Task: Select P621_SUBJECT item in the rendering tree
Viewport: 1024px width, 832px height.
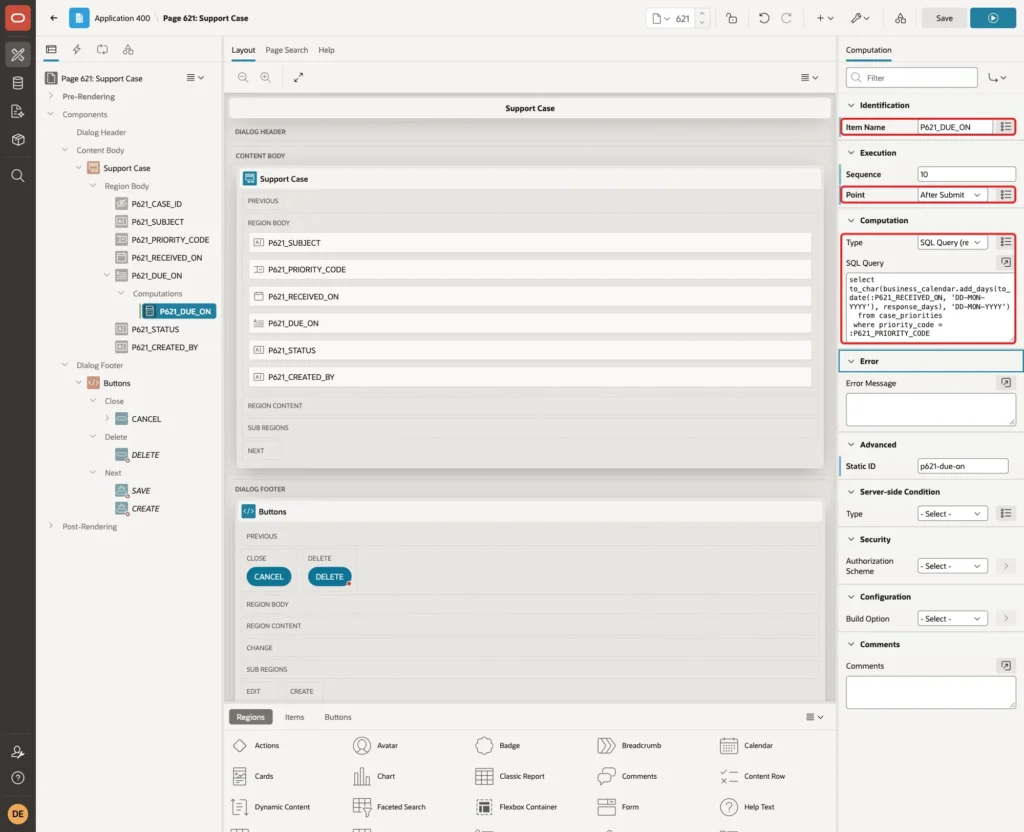Action: click(x=157, y=222)
